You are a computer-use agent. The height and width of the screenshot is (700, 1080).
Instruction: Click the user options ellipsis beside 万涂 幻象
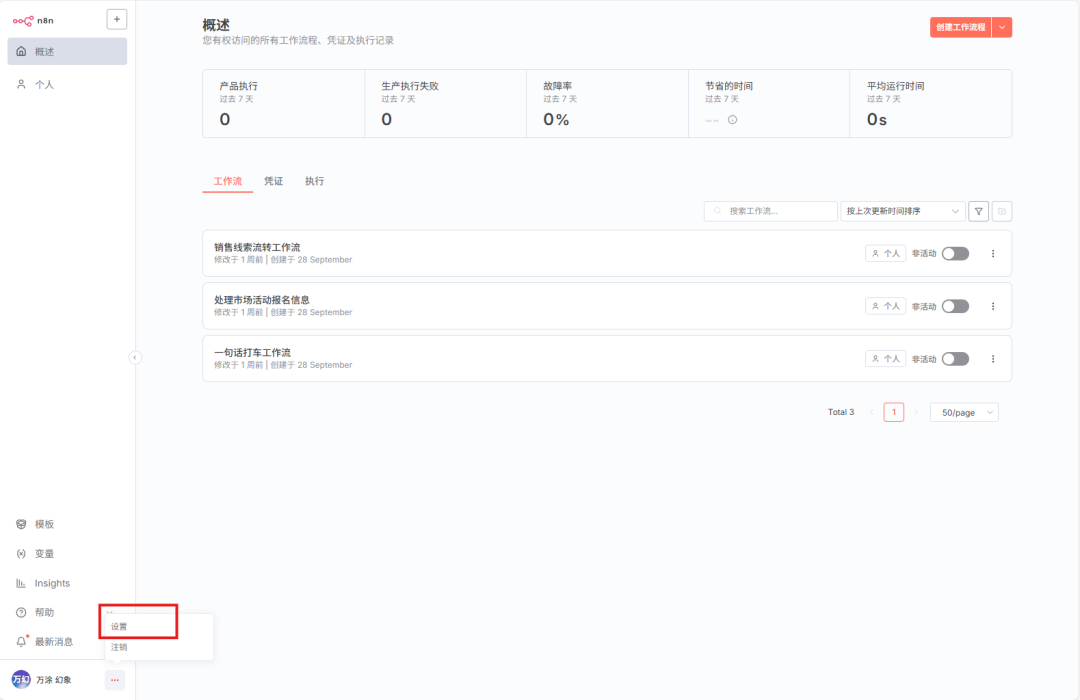pyautogui.click(x=115, y=680)
